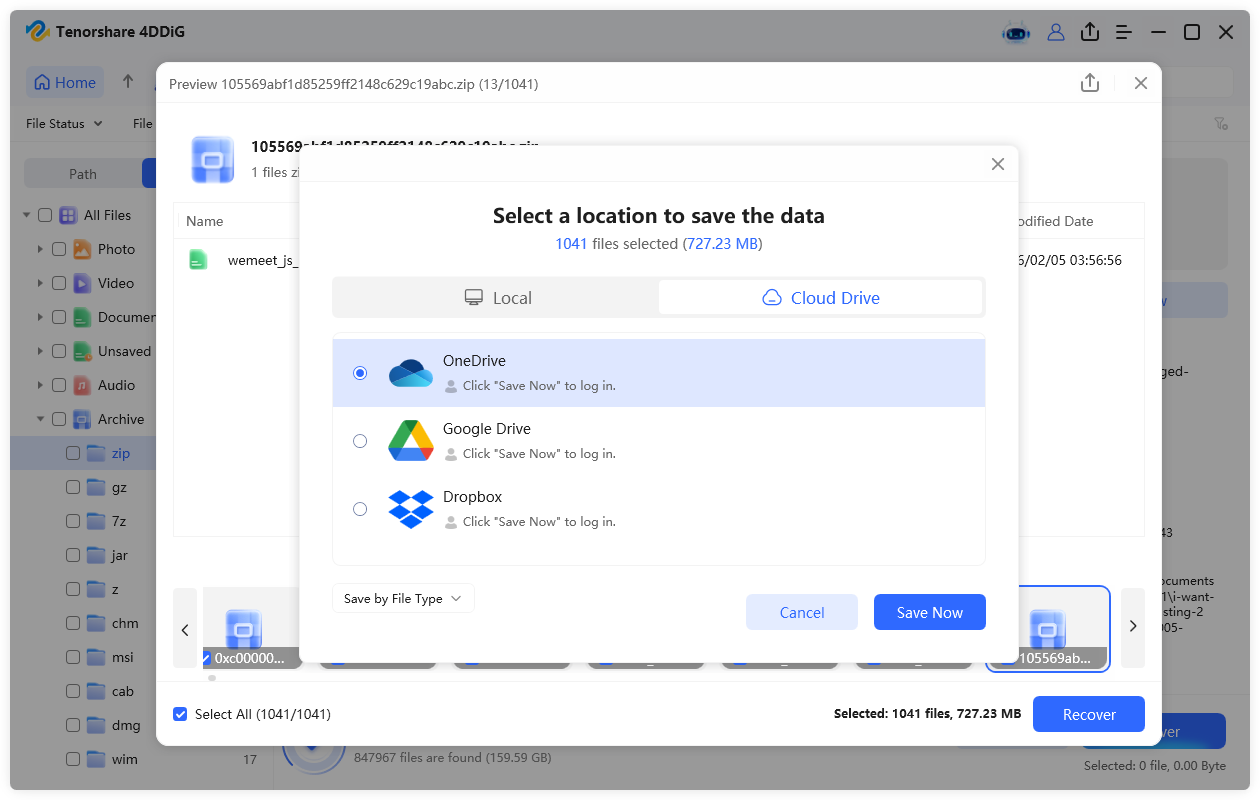Open the user account icon
Viewport: 1260px width, 800px height.
(1056, 32)
